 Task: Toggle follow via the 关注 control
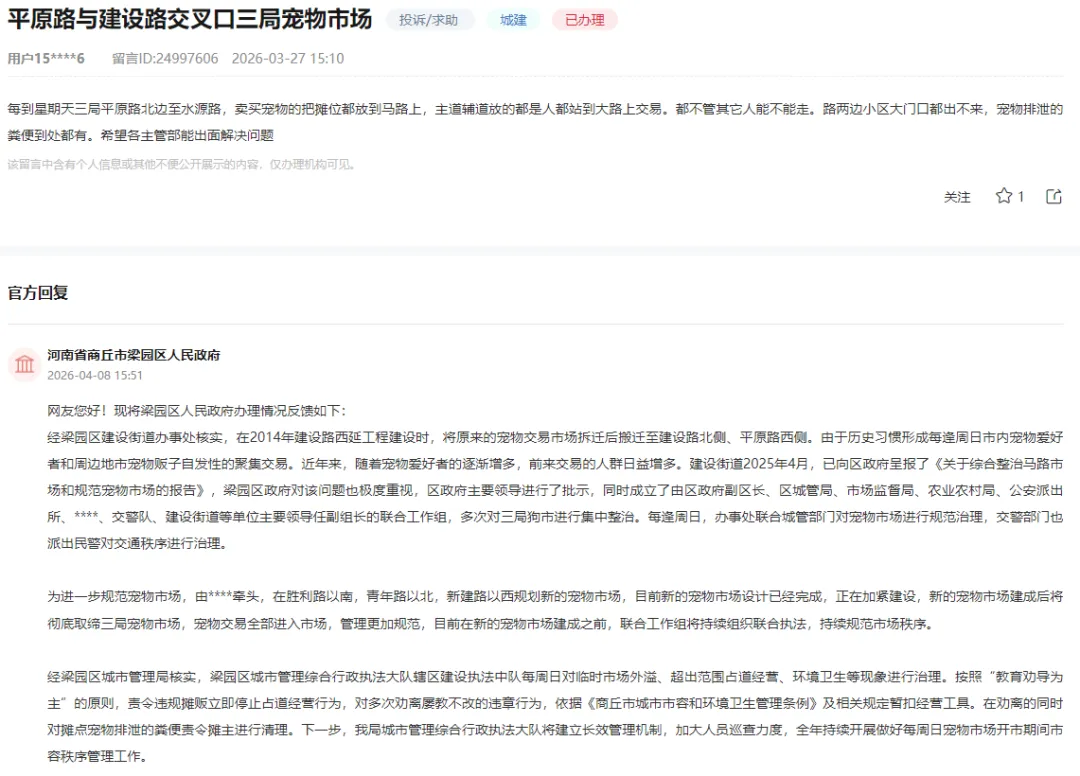click(958, 197)
